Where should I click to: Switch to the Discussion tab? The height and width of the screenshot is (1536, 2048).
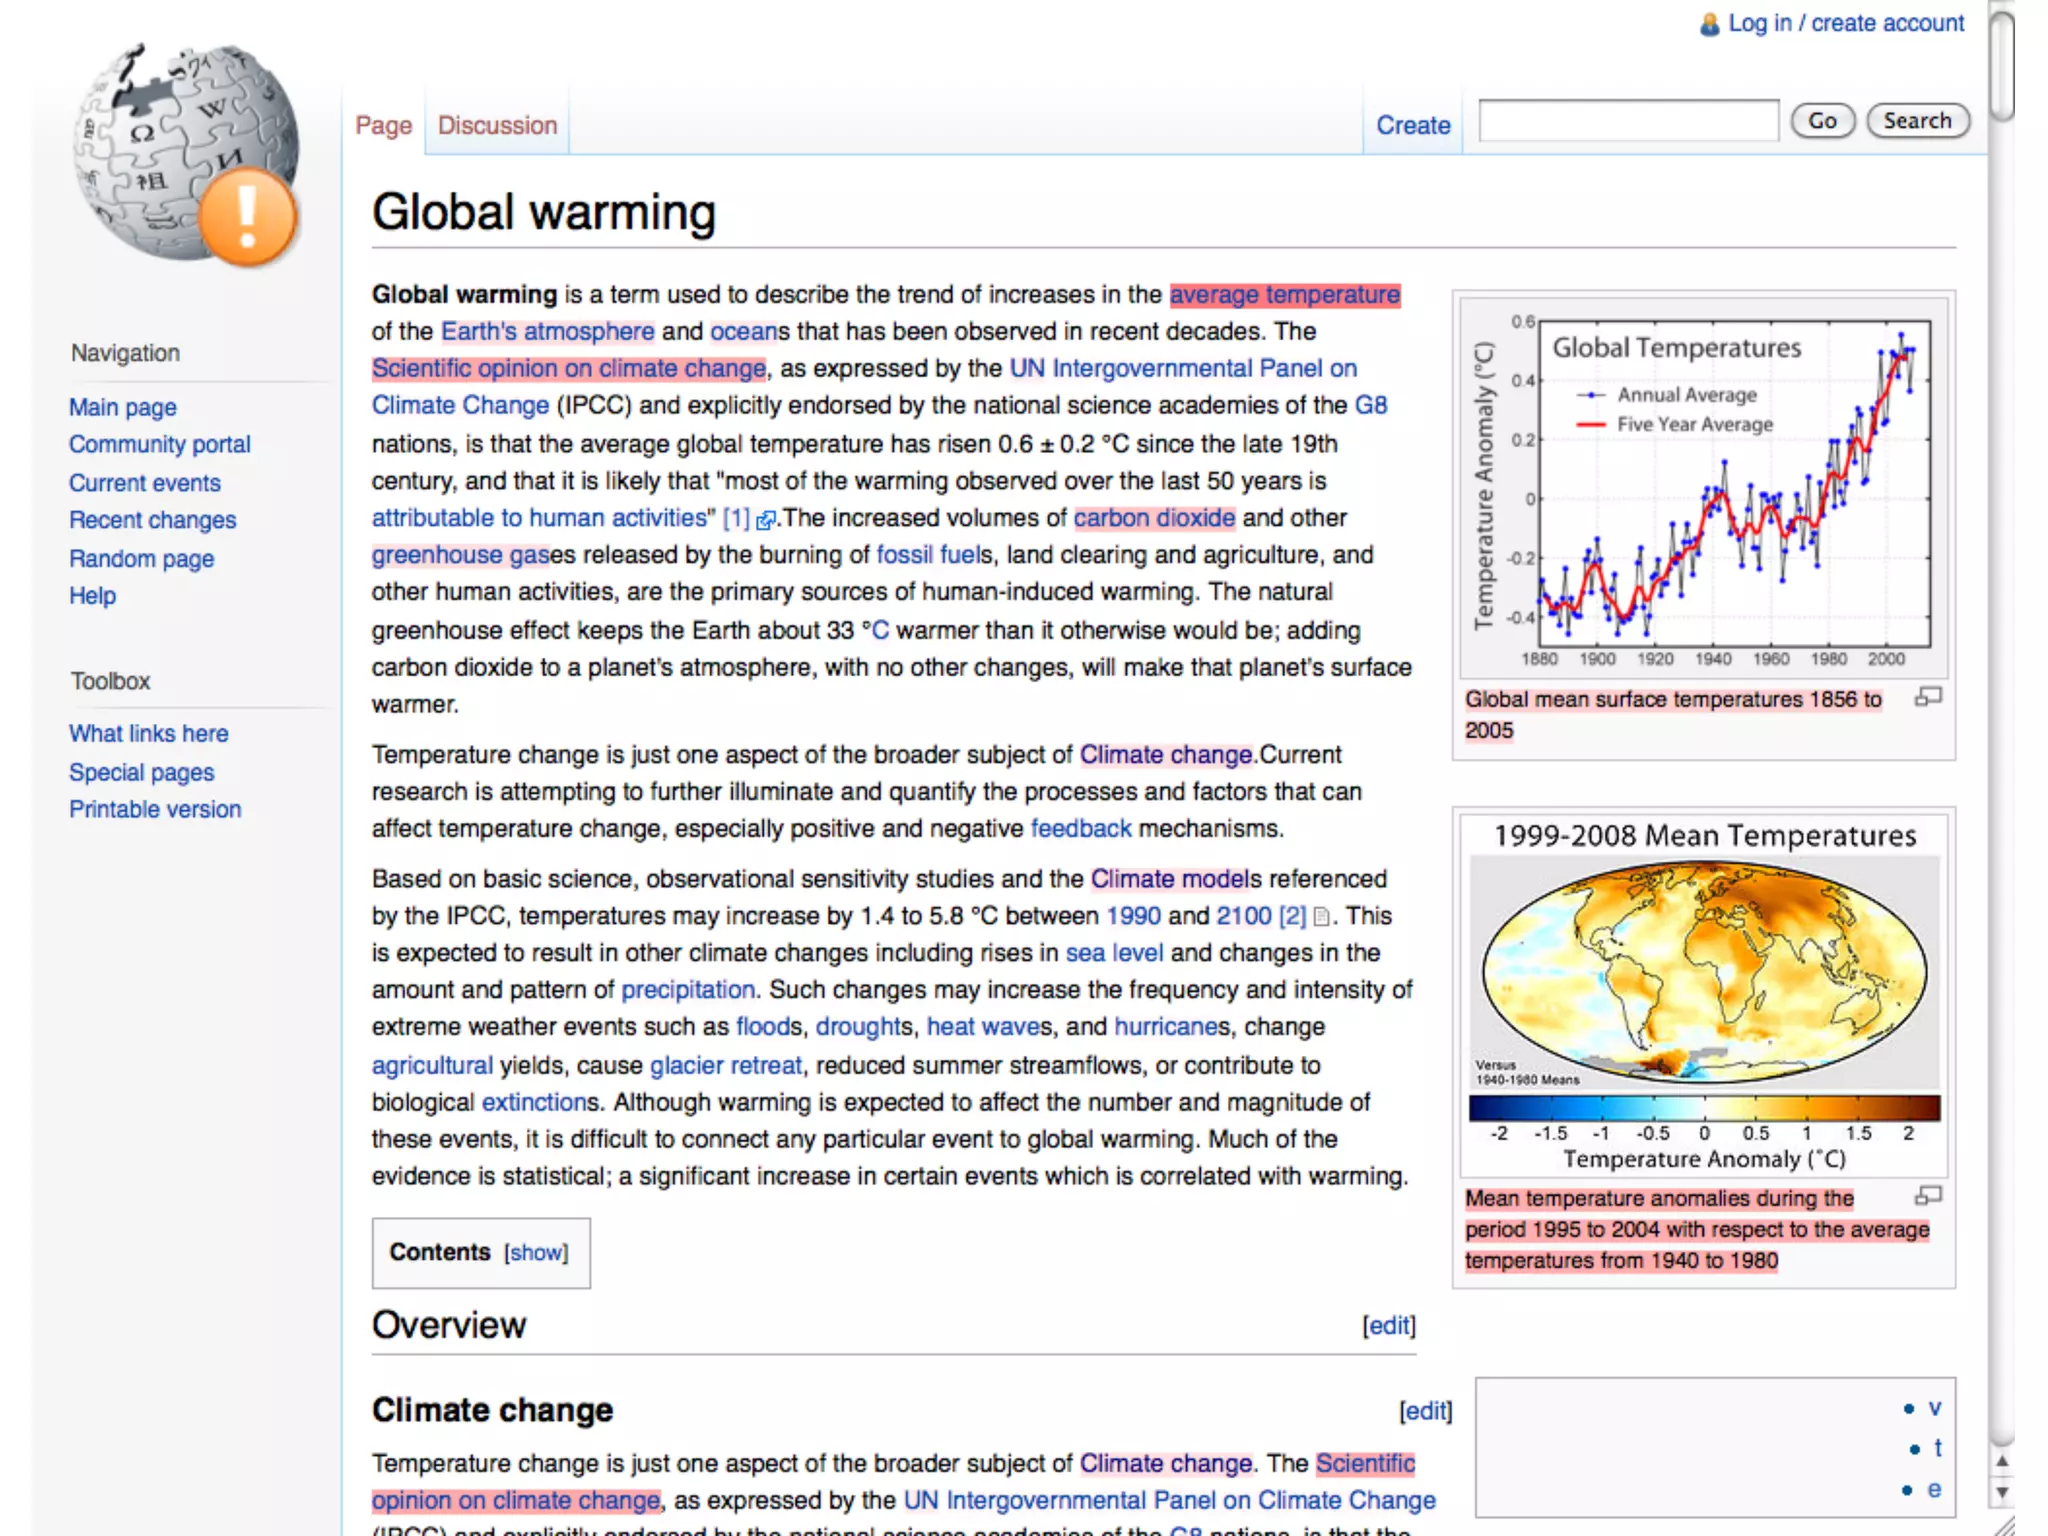[x=497, y=126]
